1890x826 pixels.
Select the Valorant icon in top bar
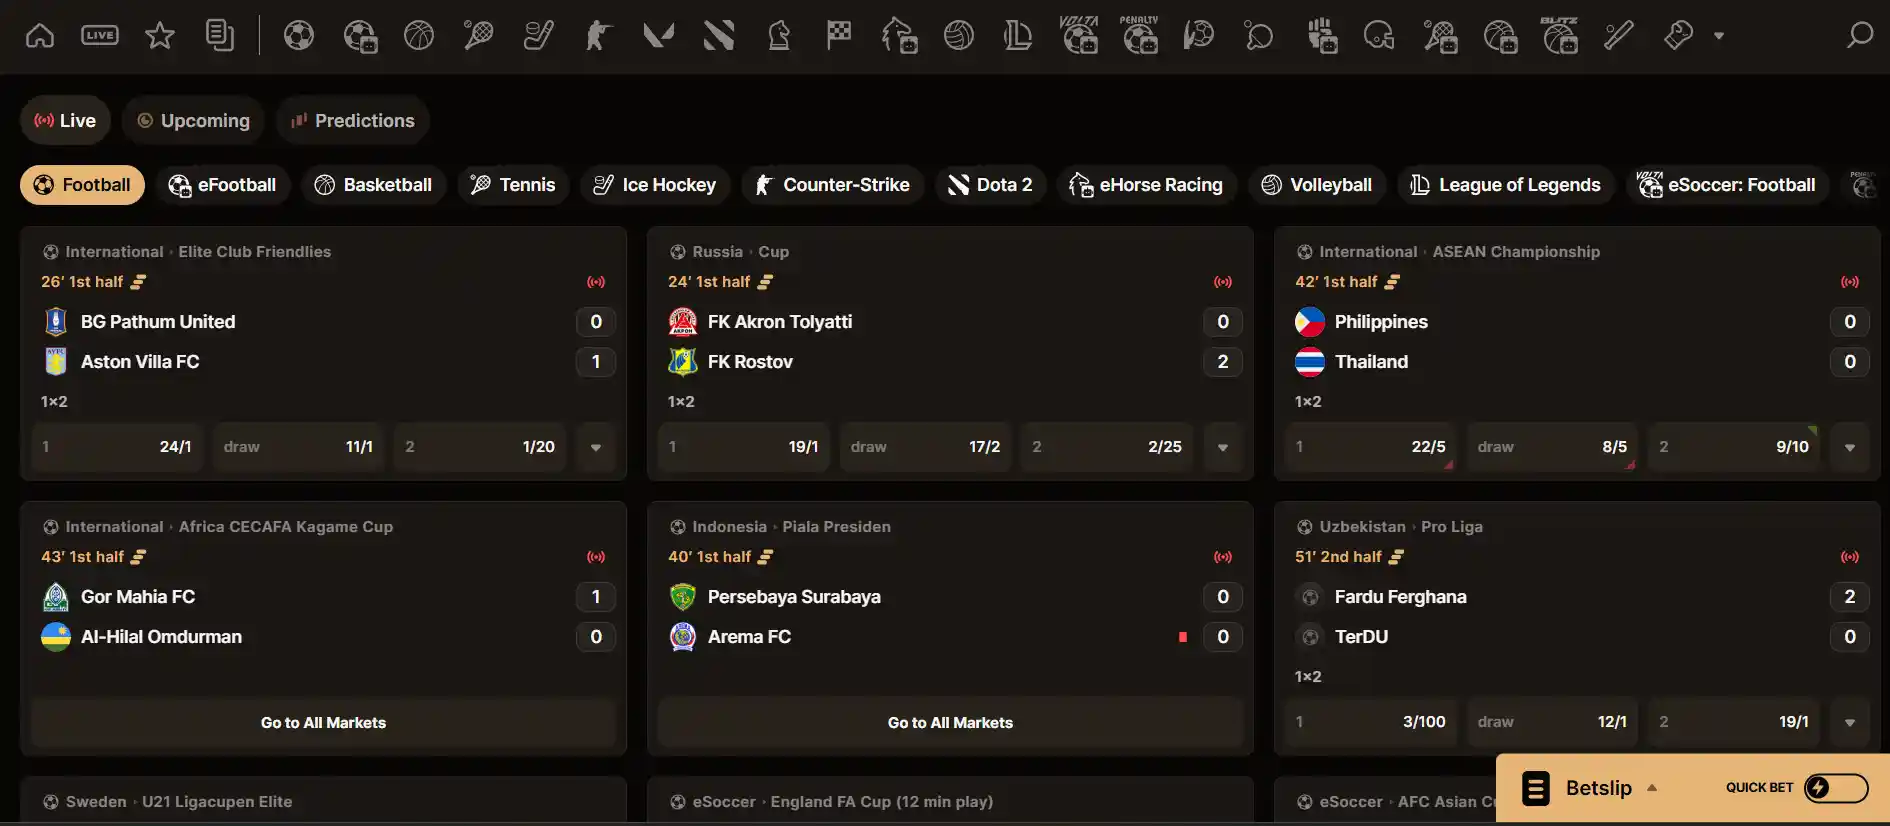coord(658,36)
